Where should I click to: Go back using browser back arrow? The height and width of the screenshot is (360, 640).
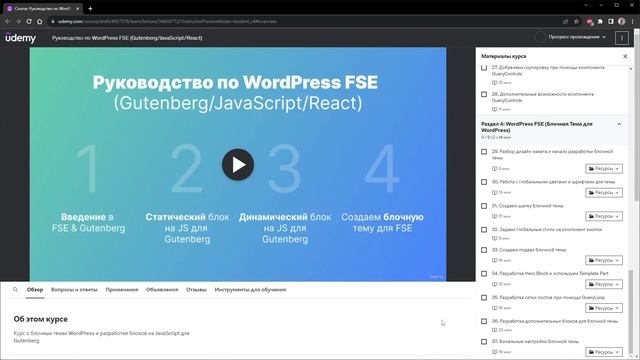[7, 21]
